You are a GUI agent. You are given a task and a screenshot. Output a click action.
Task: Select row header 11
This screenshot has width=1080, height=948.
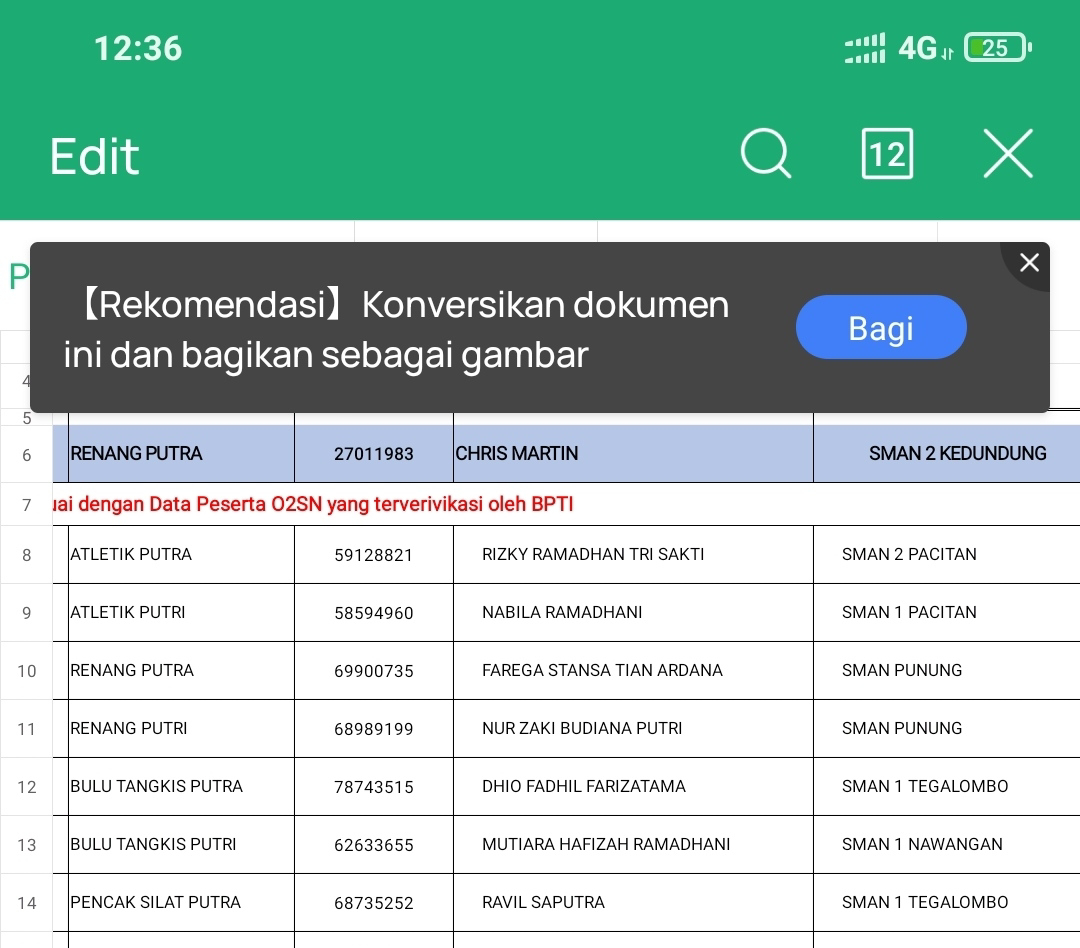point(26,729)
